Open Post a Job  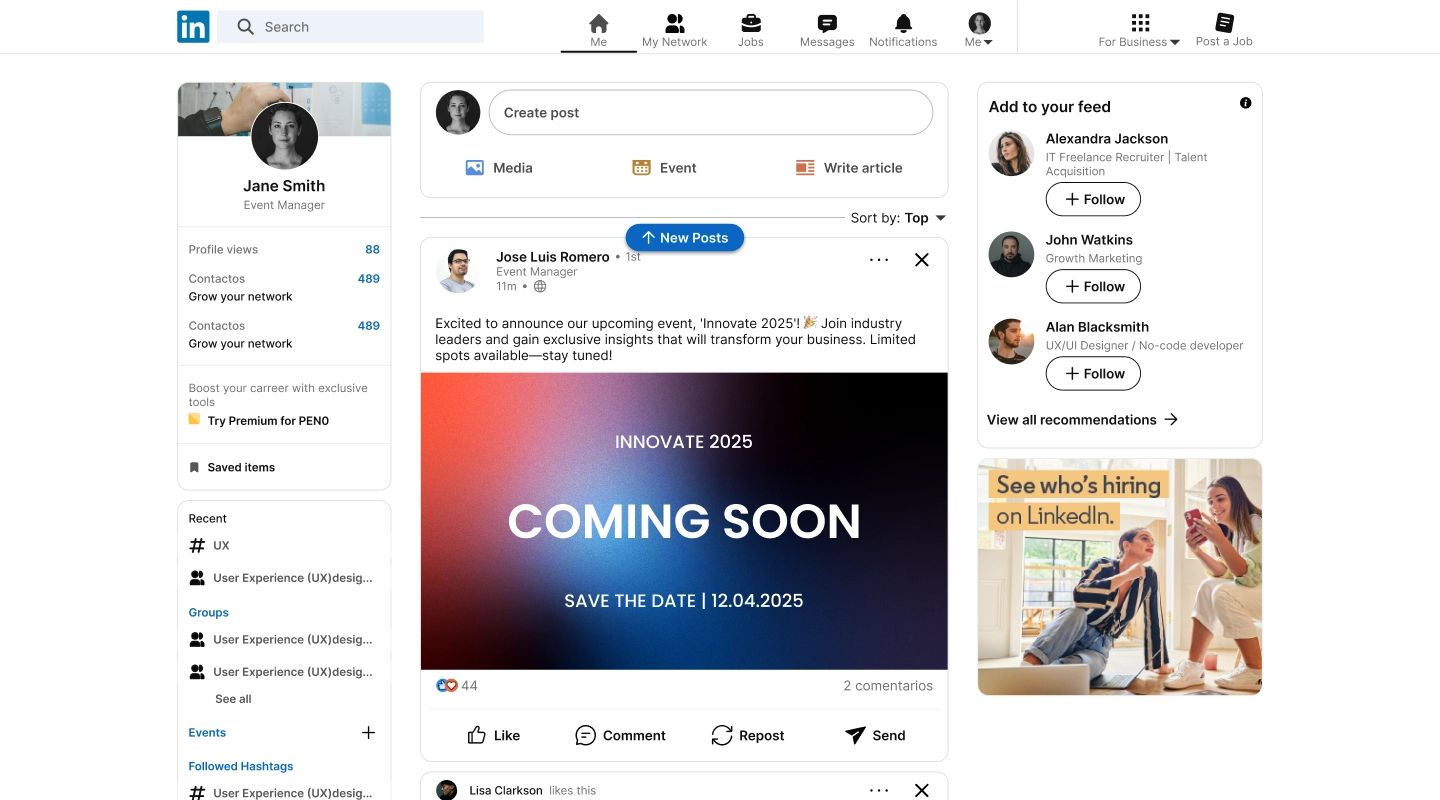coord(1223,27)
